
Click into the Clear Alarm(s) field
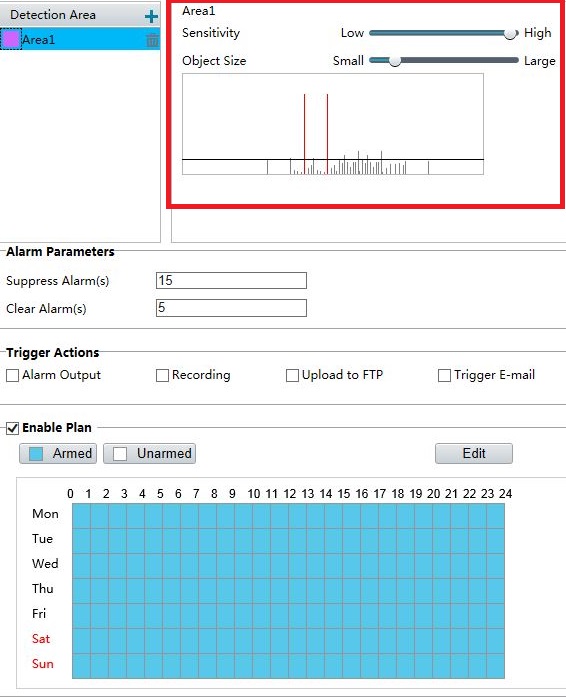coord(231,308)
